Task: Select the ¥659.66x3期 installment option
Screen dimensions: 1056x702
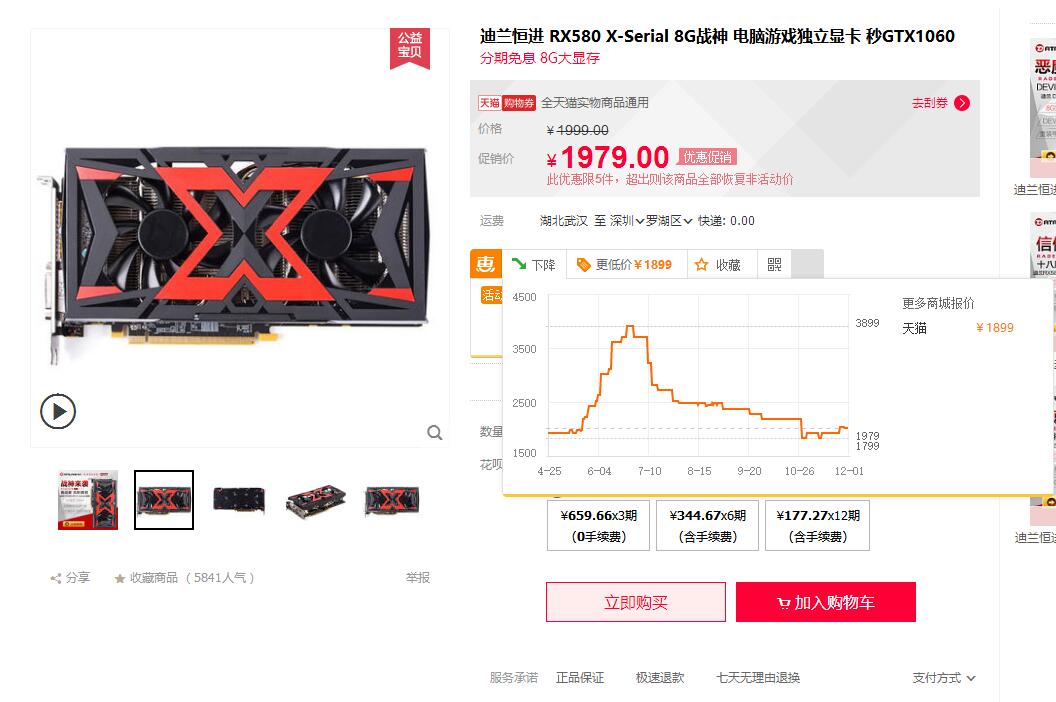Action: [599, 525]
